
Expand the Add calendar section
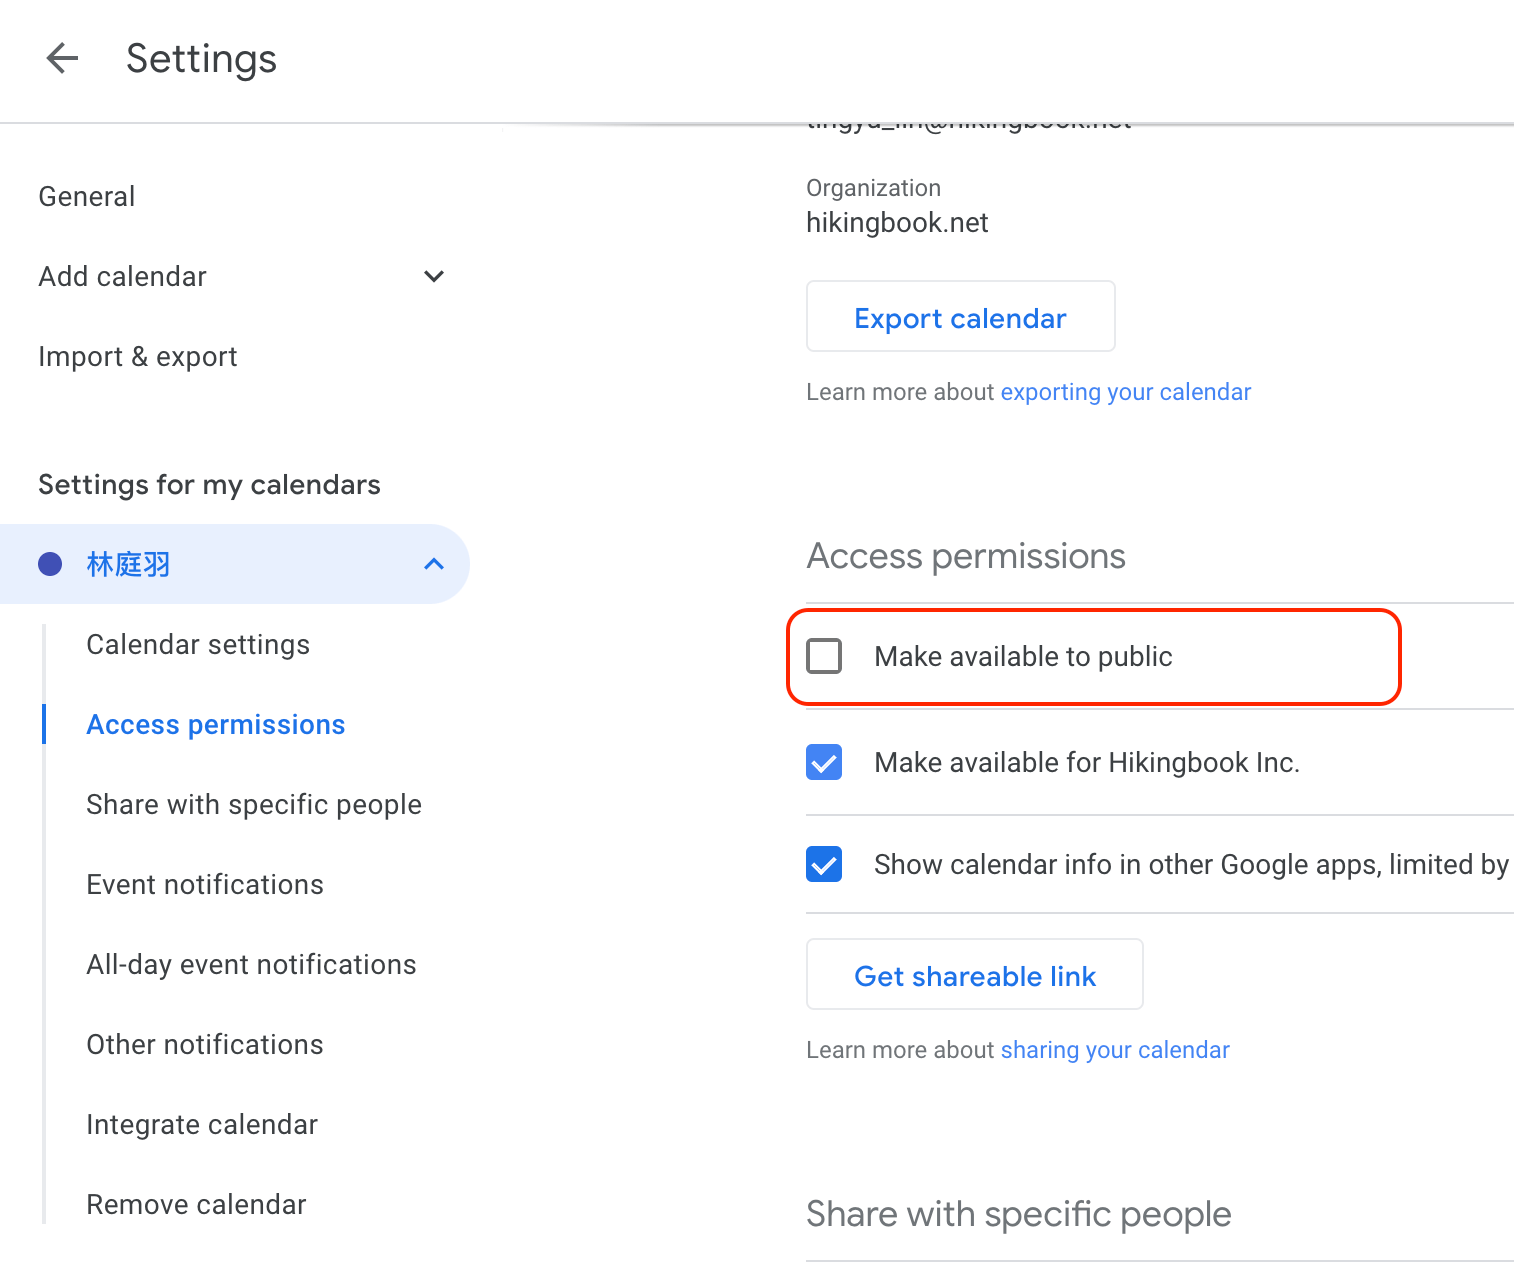(433, 276)
